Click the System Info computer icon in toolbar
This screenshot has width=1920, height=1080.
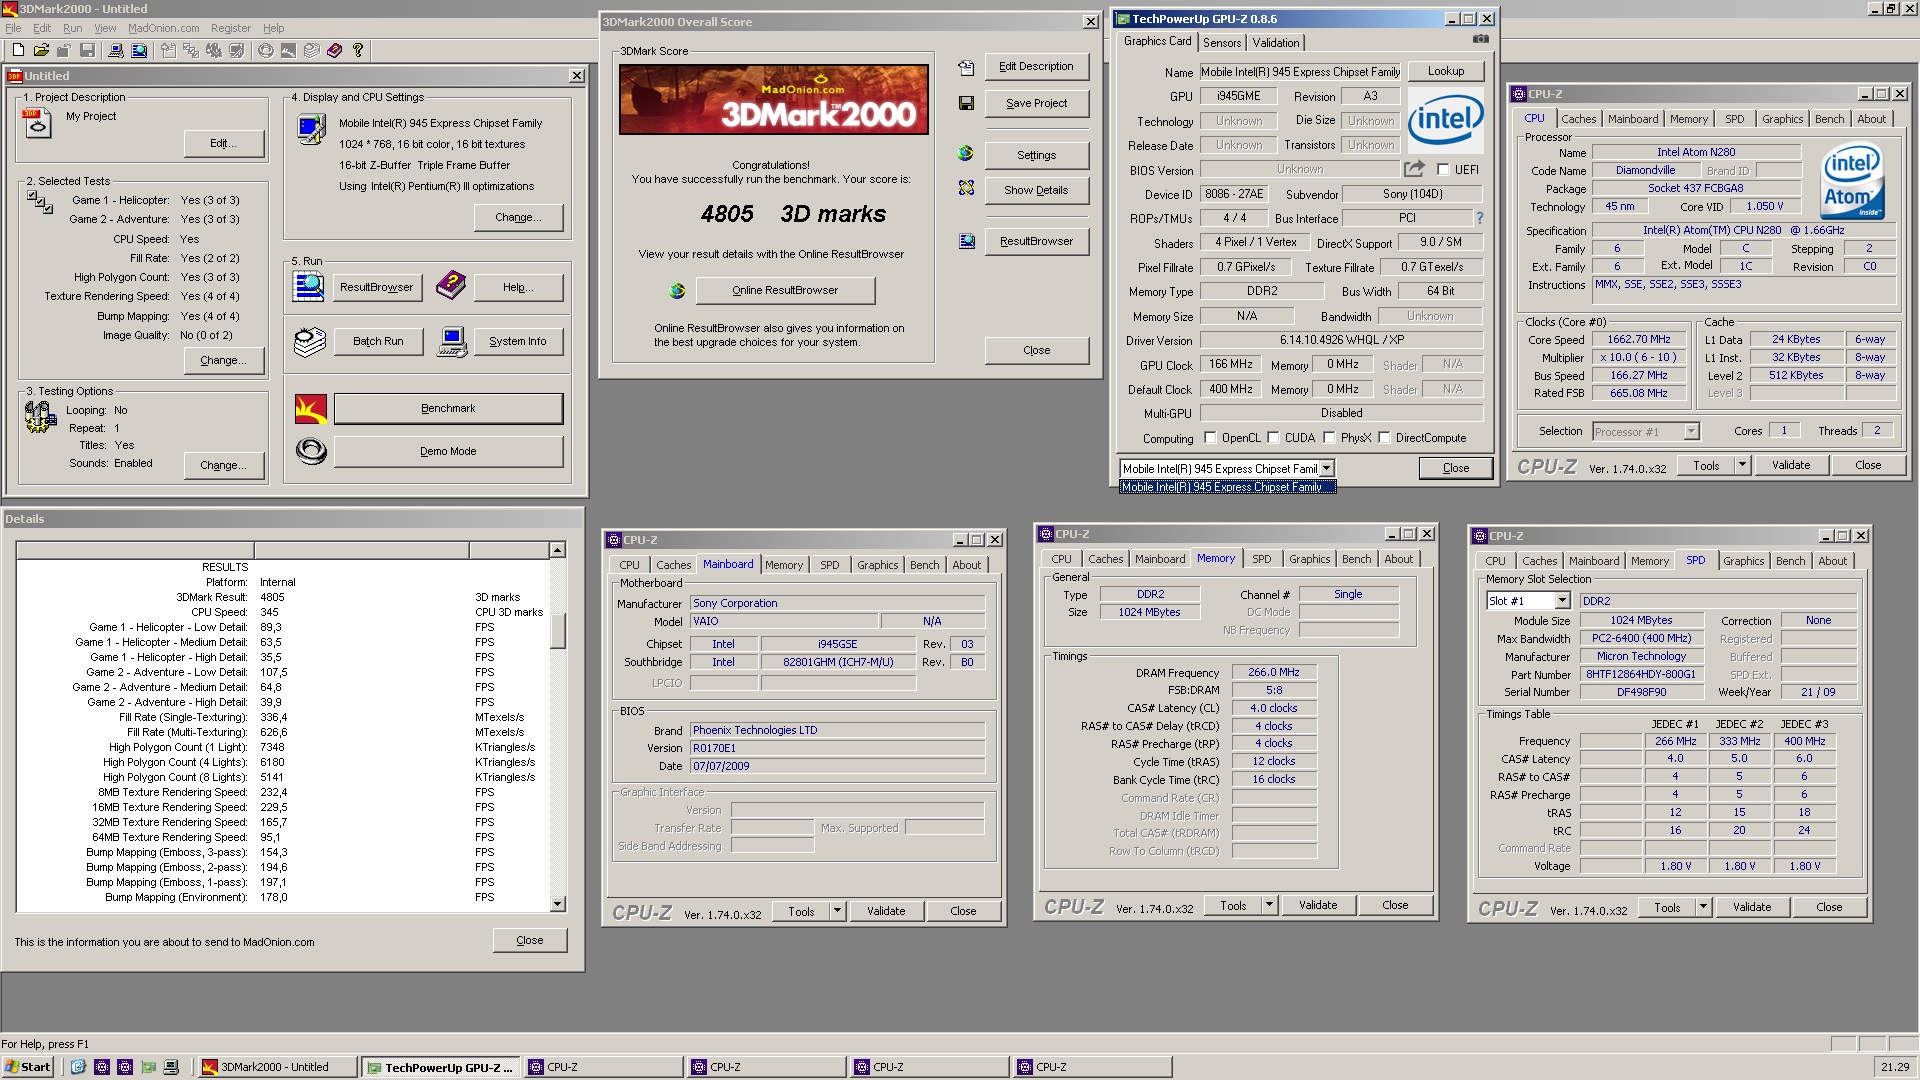pos(116,50)
